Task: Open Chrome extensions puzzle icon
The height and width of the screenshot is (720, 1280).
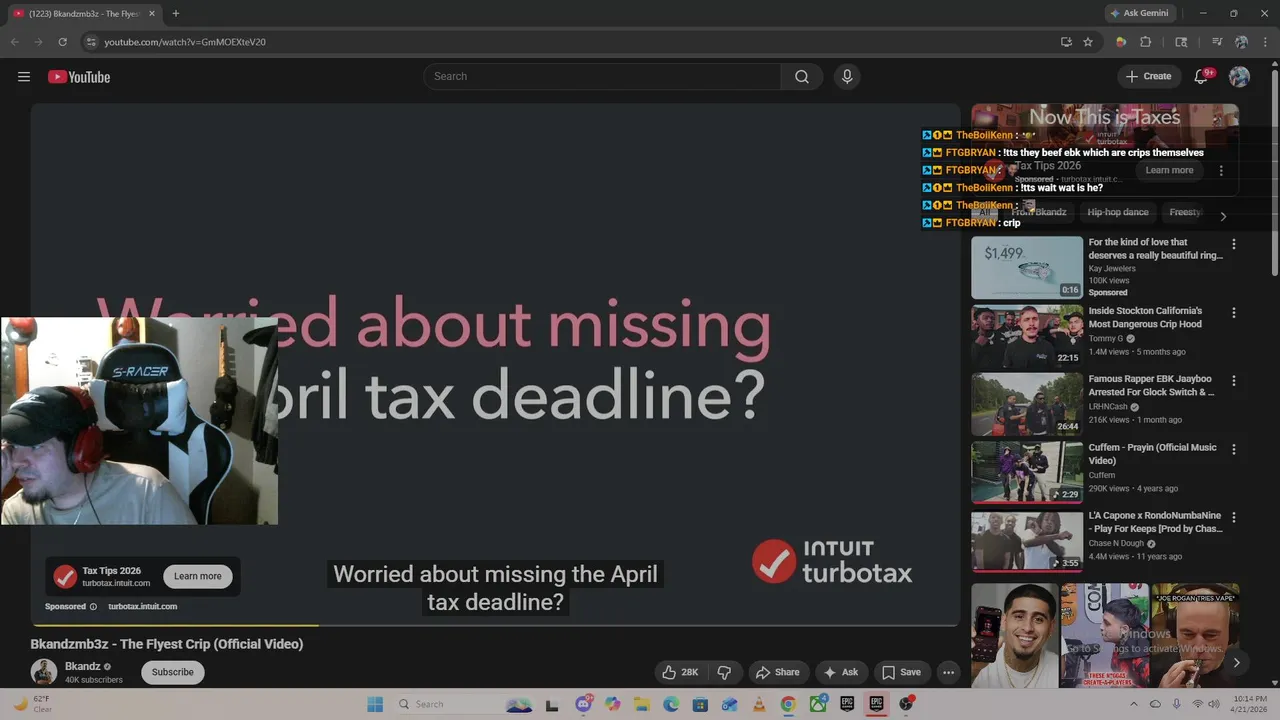Action: point(1146,42)
